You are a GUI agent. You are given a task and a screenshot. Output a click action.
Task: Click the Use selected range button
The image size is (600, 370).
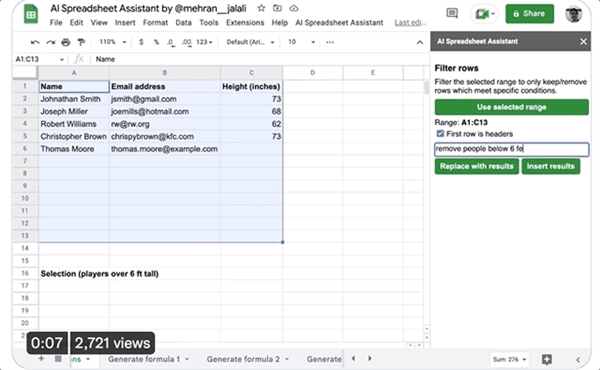point(512,107)
